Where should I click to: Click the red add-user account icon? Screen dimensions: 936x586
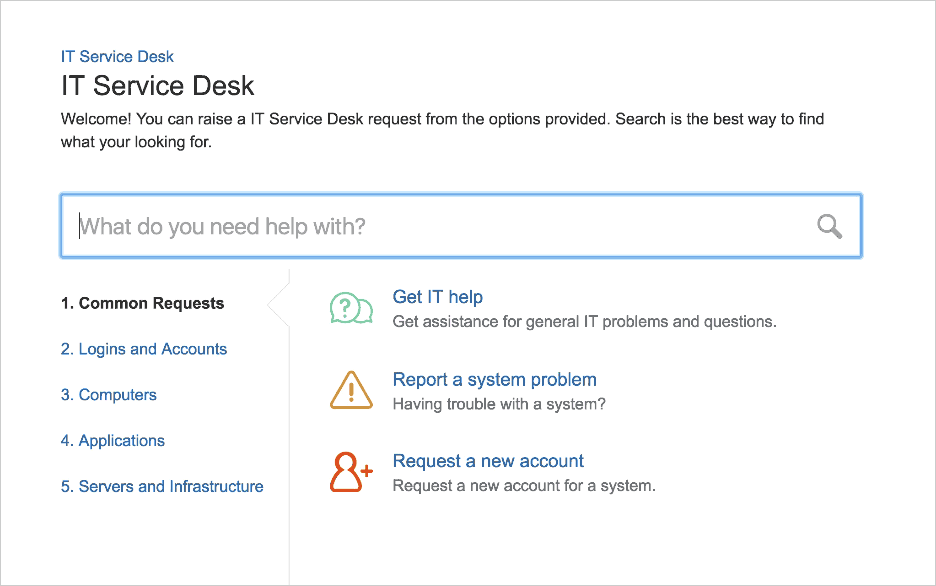[x=352, y=472]
